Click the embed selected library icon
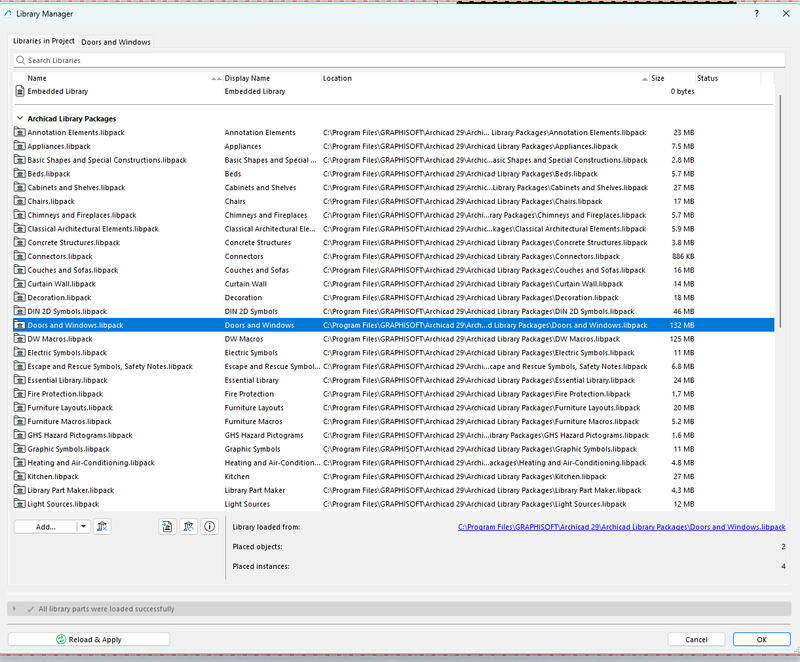 [167, 527]
